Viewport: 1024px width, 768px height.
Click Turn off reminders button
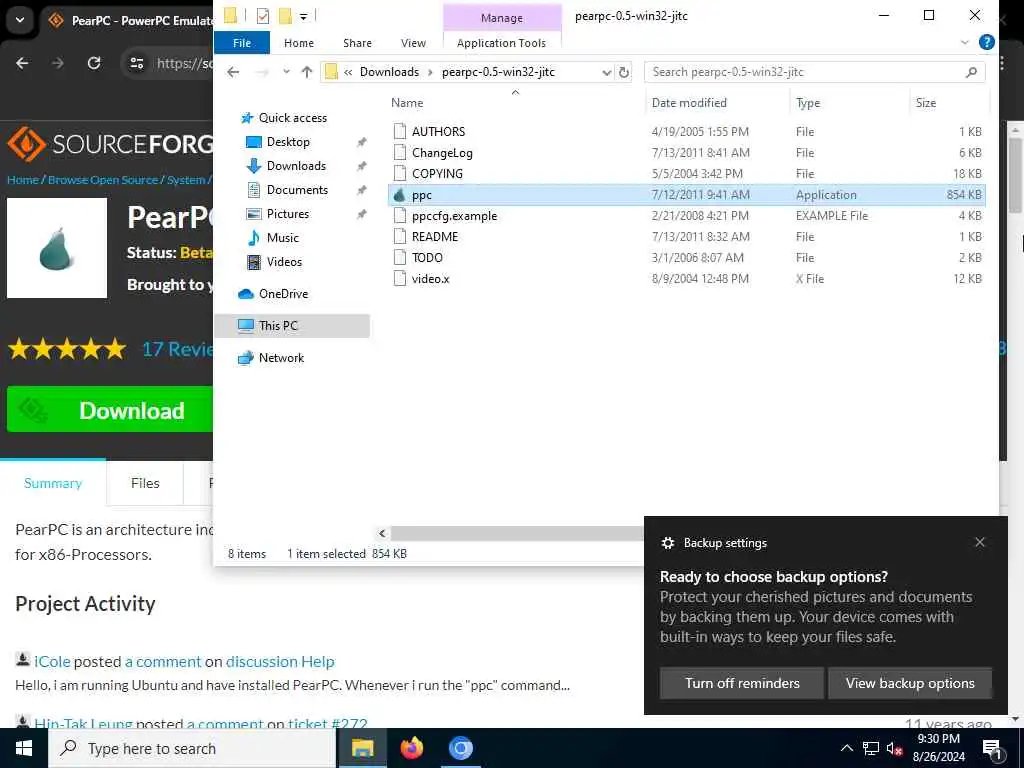tap(742, 683)
